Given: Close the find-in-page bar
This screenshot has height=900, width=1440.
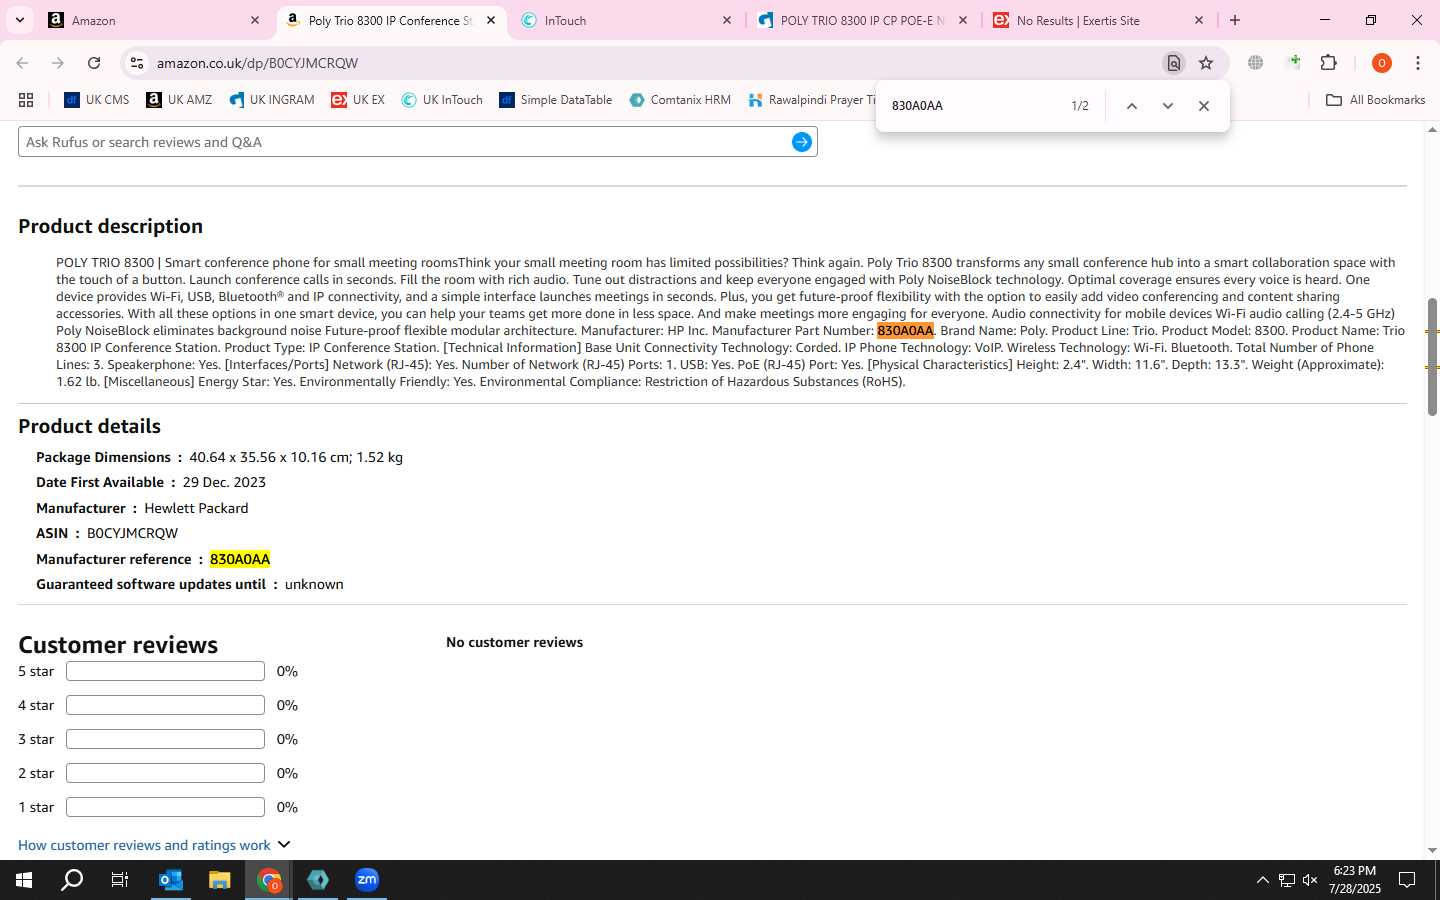Looking at the screenshot, I should tap(1204, 106).
